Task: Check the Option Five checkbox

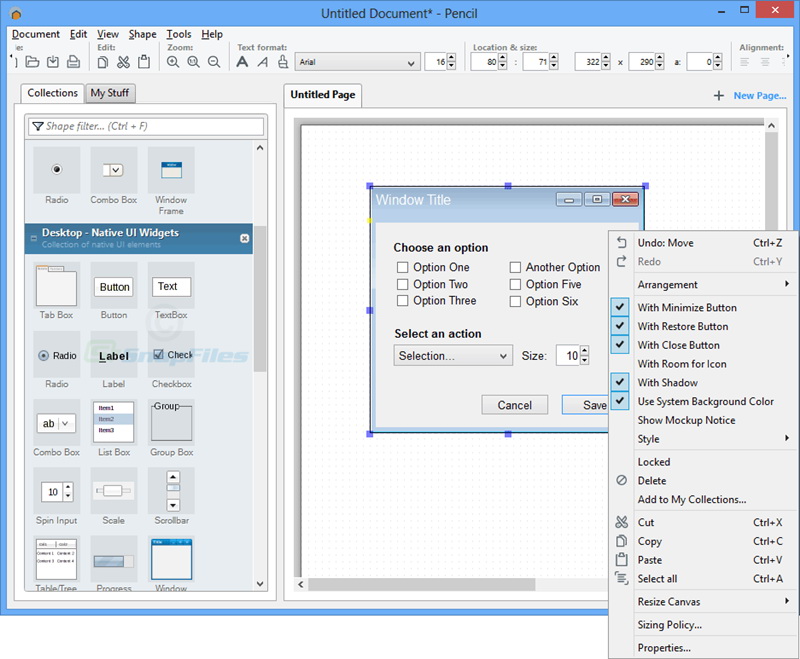Action: click(x=515, y=284)
